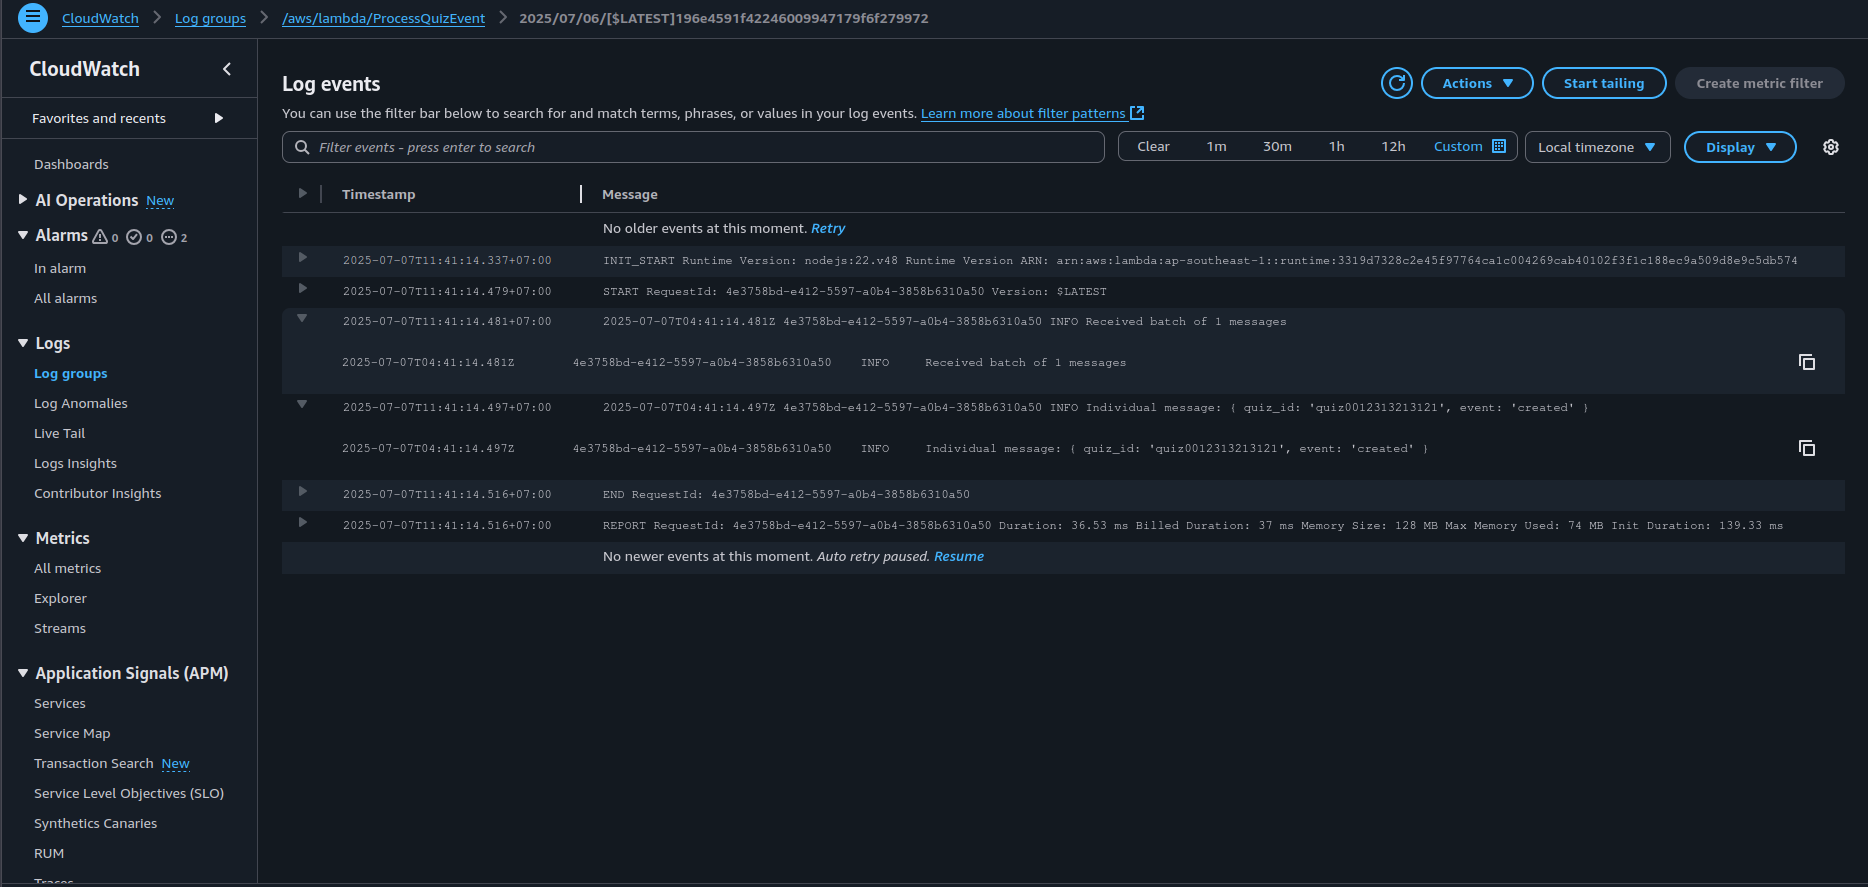This screenshot has width=1868, height=887.
Task: Select the 12h time range
Action: pyautogui.click(x=1392, y=147)
